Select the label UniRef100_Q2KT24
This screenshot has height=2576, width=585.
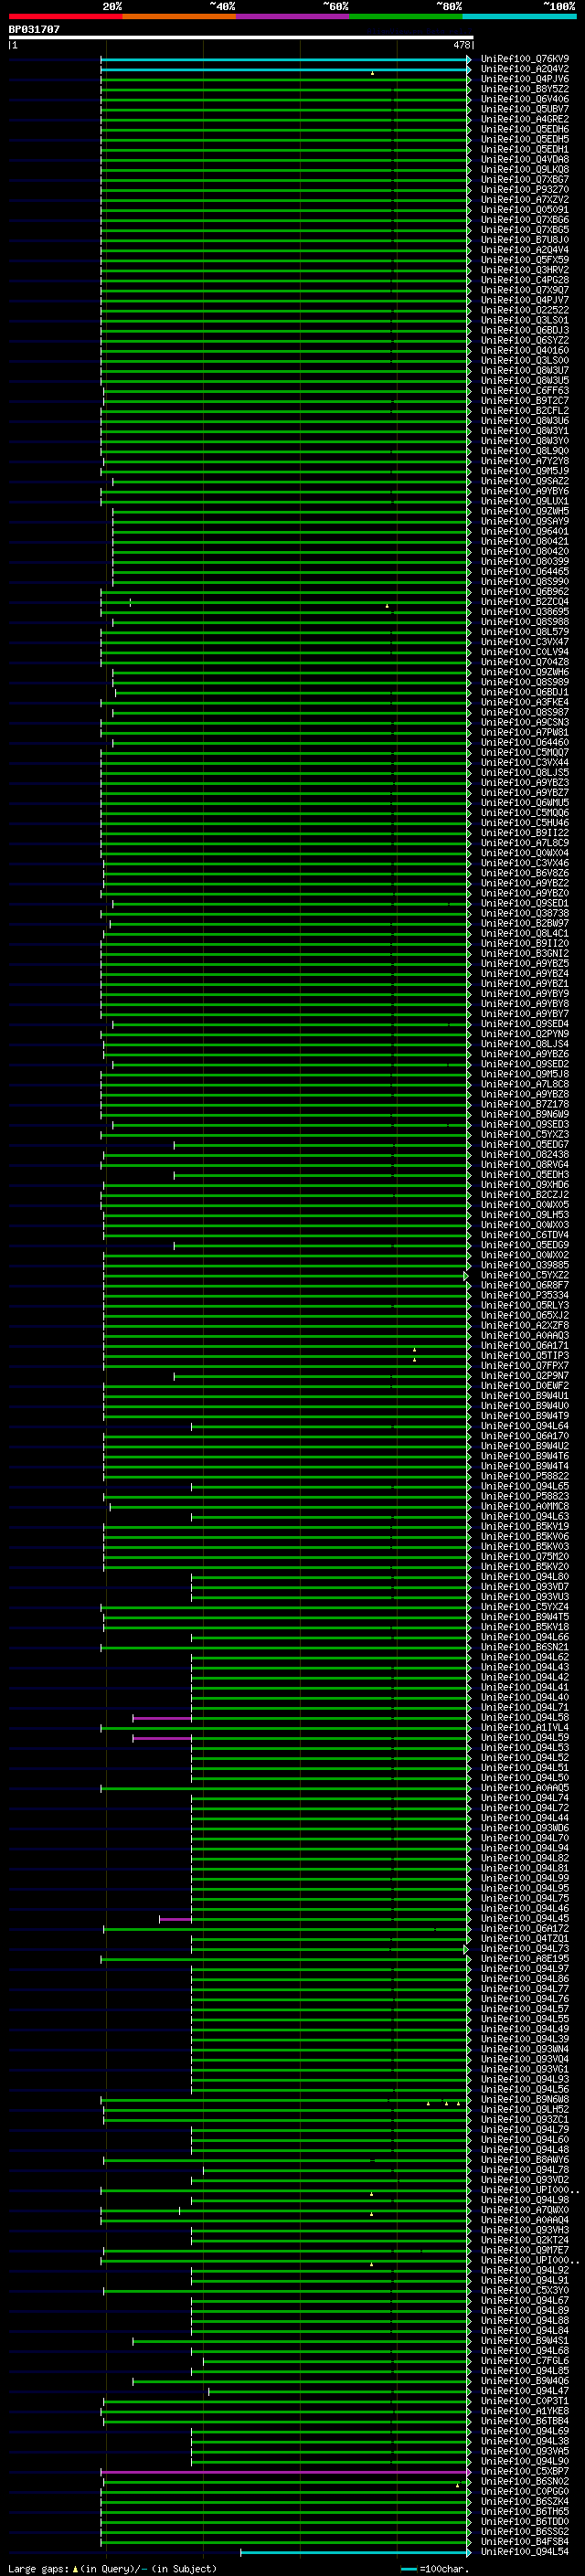point(525,2241)
